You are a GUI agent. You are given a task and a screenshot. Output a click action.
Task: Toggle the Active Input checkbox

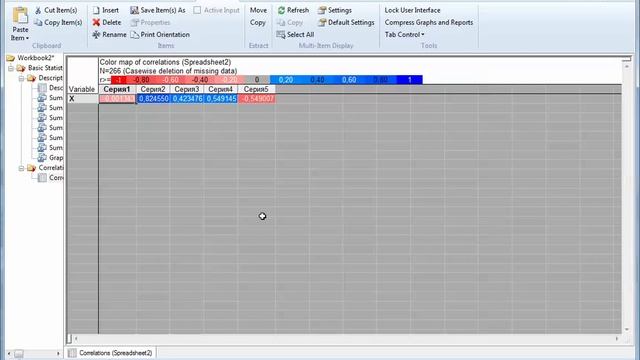pos(197,10)
